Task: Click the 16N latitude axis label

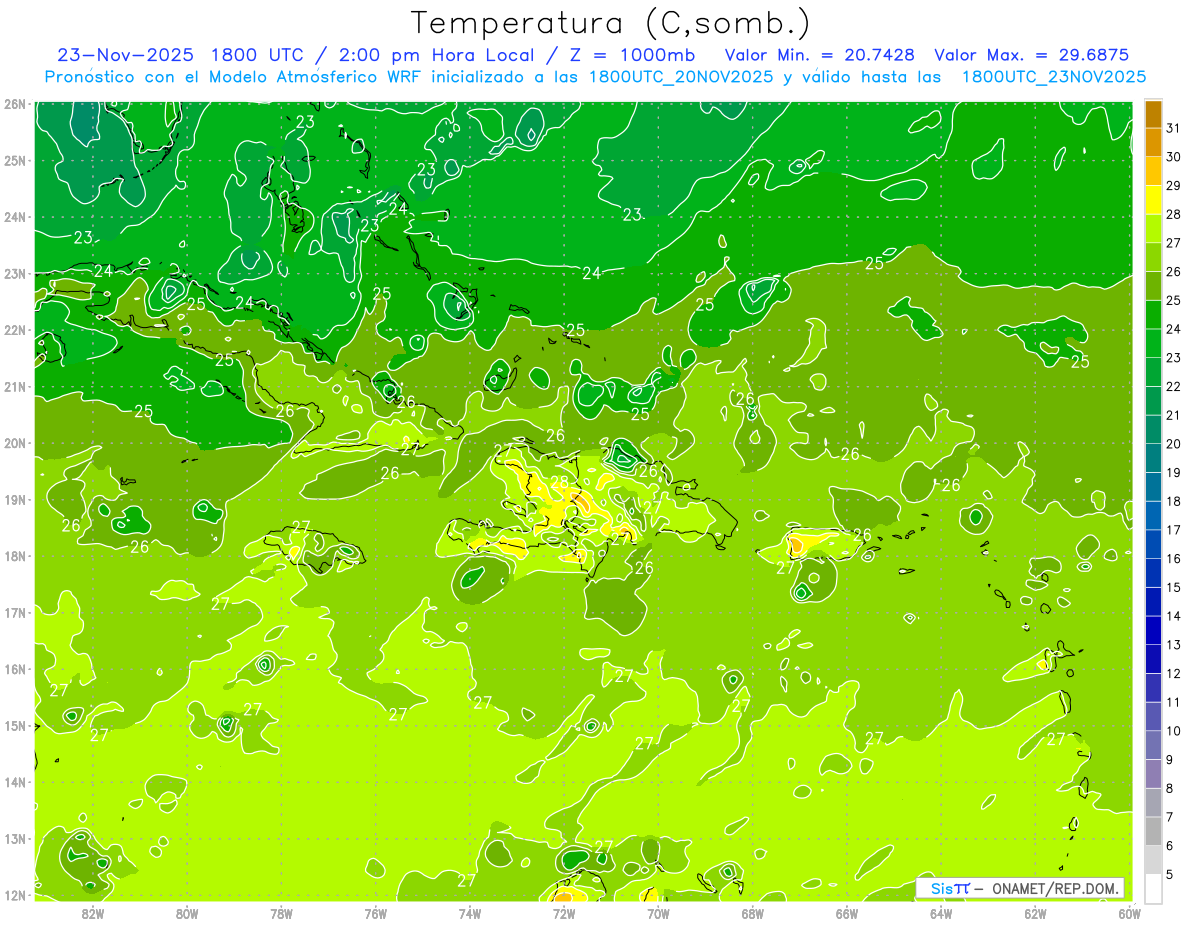Action: [15, 669]
